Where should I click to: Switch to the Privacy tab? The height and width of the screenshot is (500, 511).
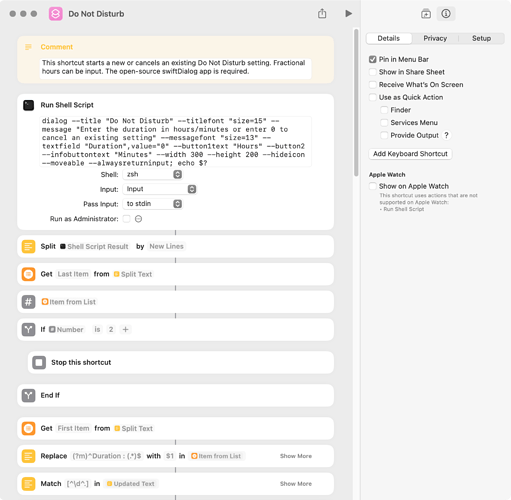pyautogui.click(x=435, y=38)
